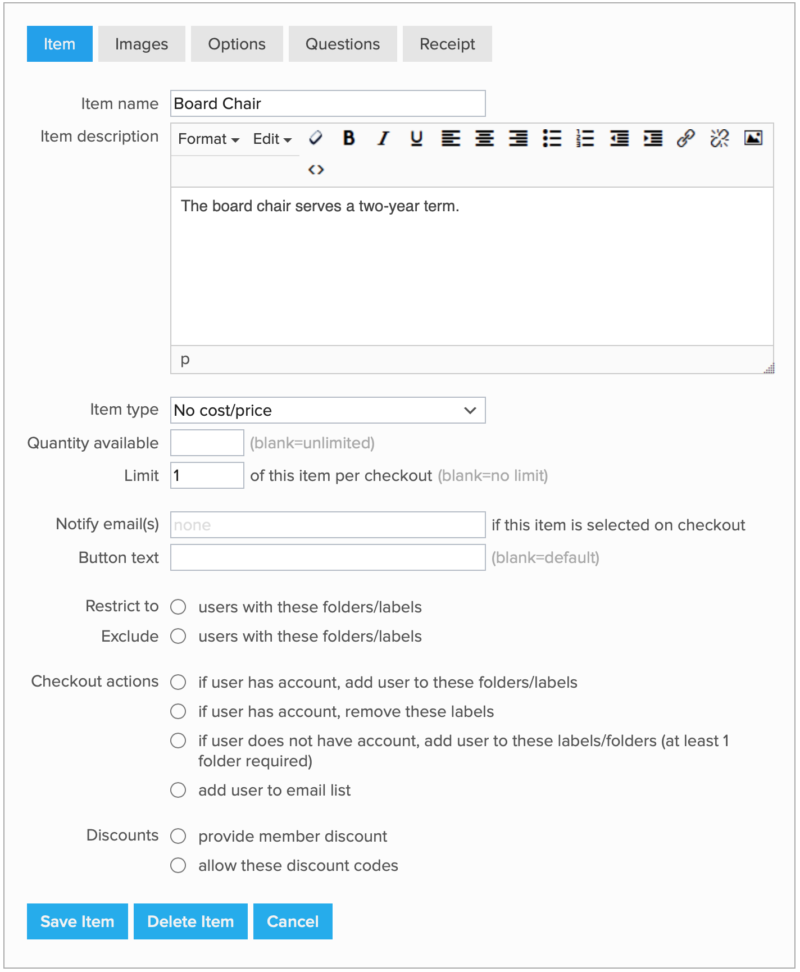Open the Receipt tab
The width and height of the screenshot is (800, 972).
447,44
